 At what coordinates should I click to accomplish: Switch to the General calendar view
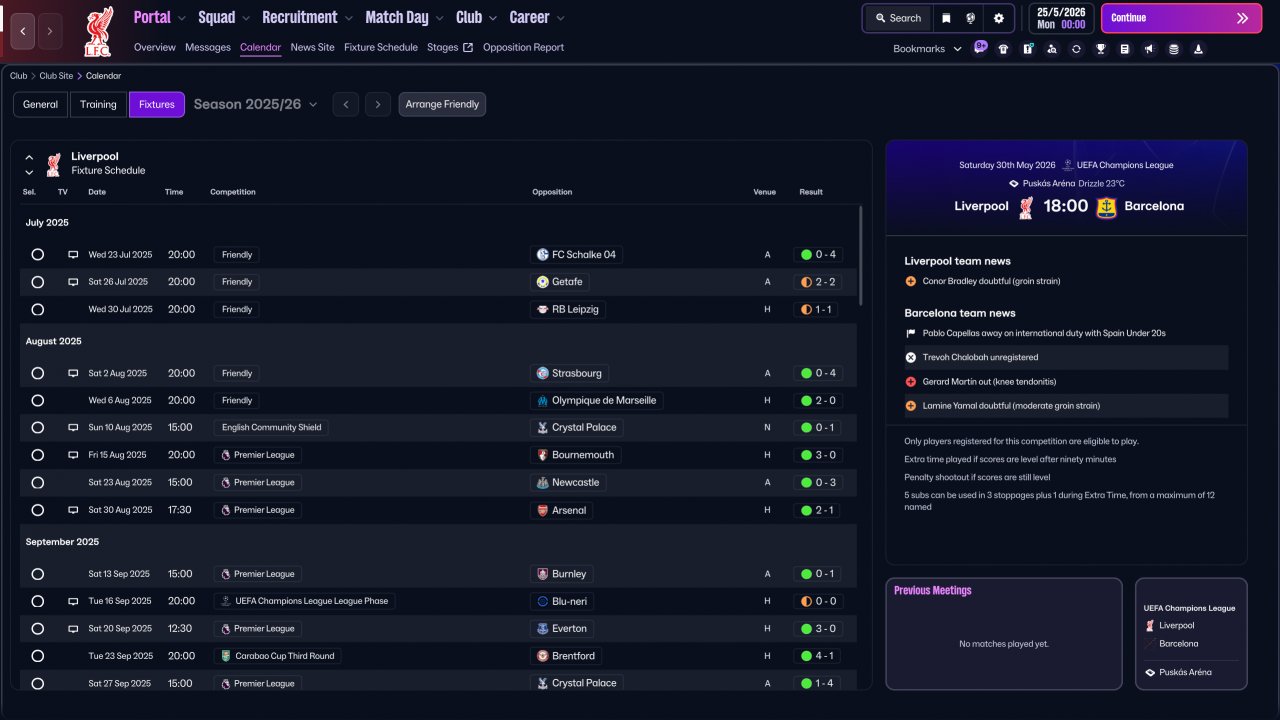40,104
